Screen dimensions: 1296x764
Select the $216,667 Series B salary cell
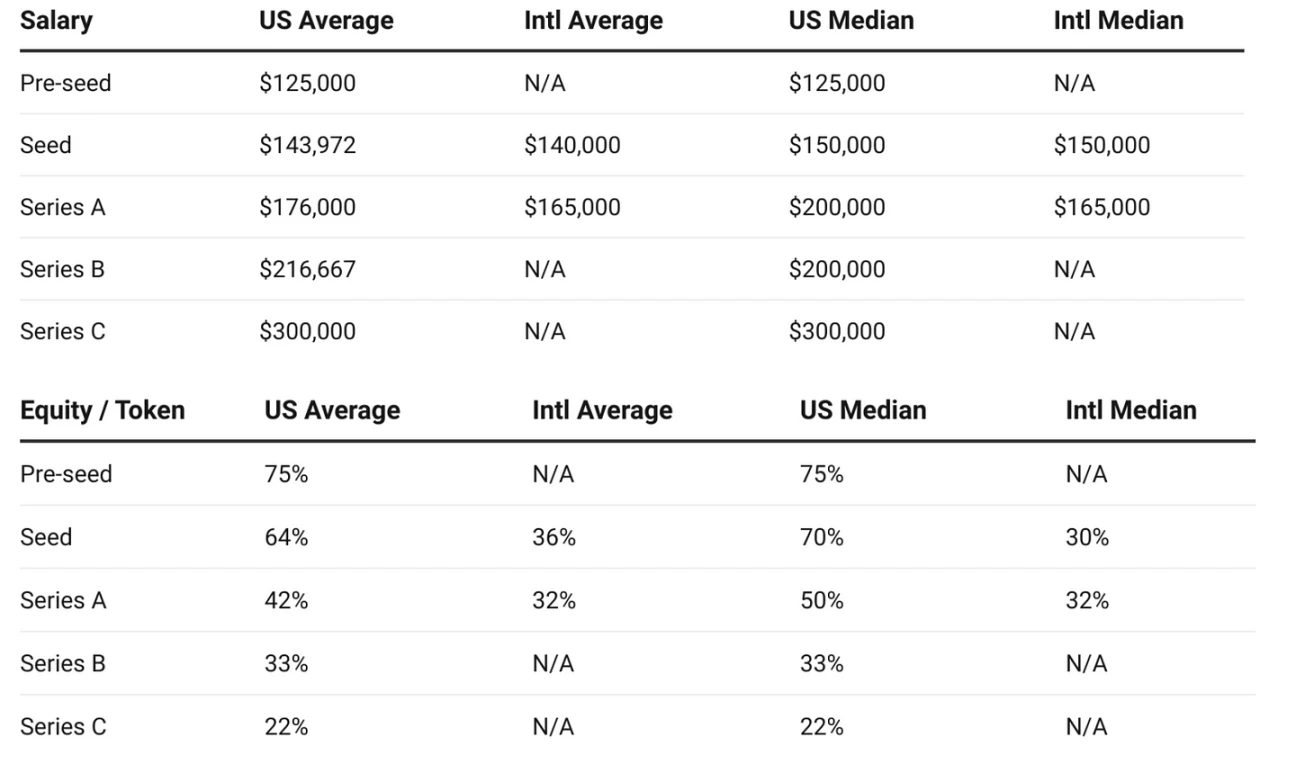pyautogui.click(x=307, y=269)
